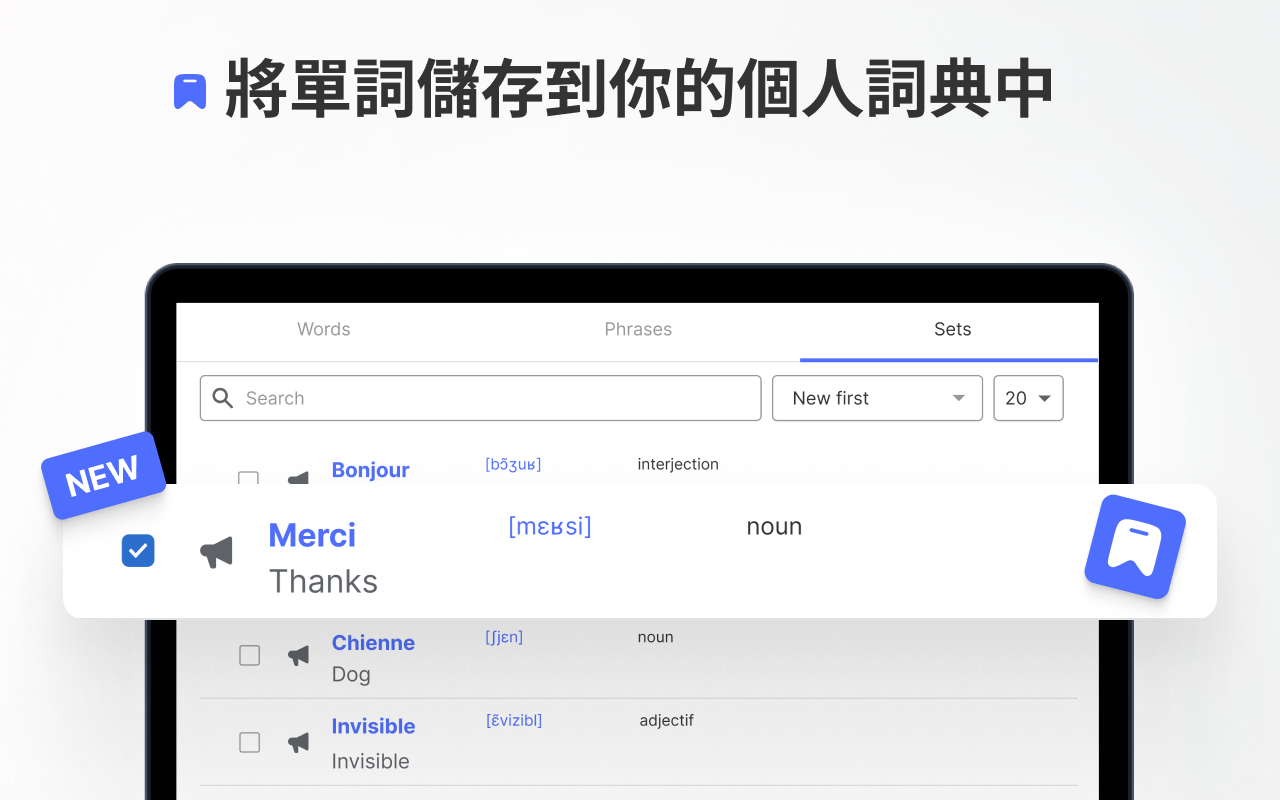Image resolution: width=1280 pixels, height=800 pixels.
Task: Click the bookmark icon in the page title
Action: (190, 89)
